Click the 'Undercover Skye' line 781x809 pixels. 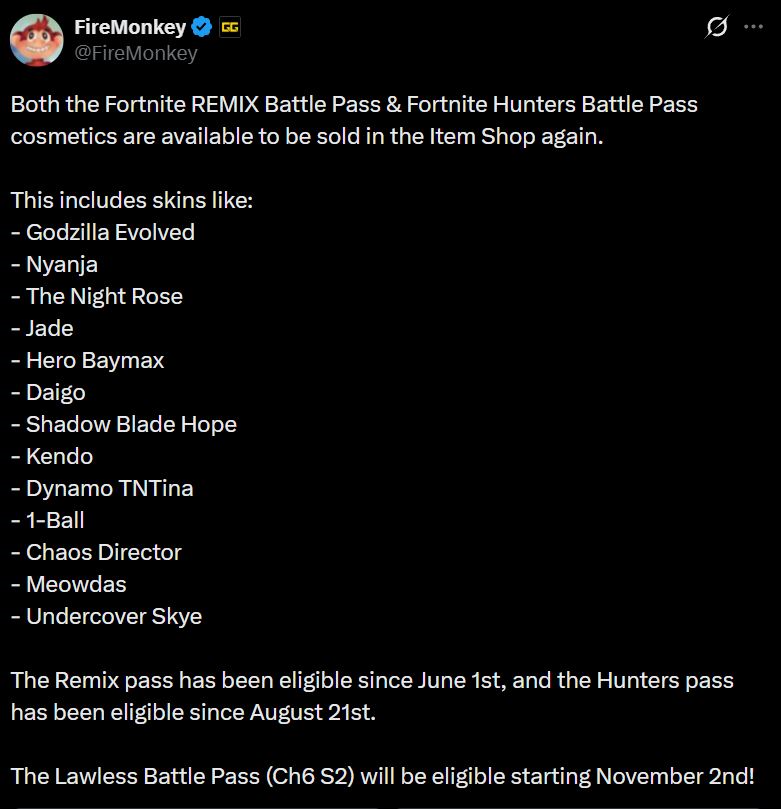(106, 617)
